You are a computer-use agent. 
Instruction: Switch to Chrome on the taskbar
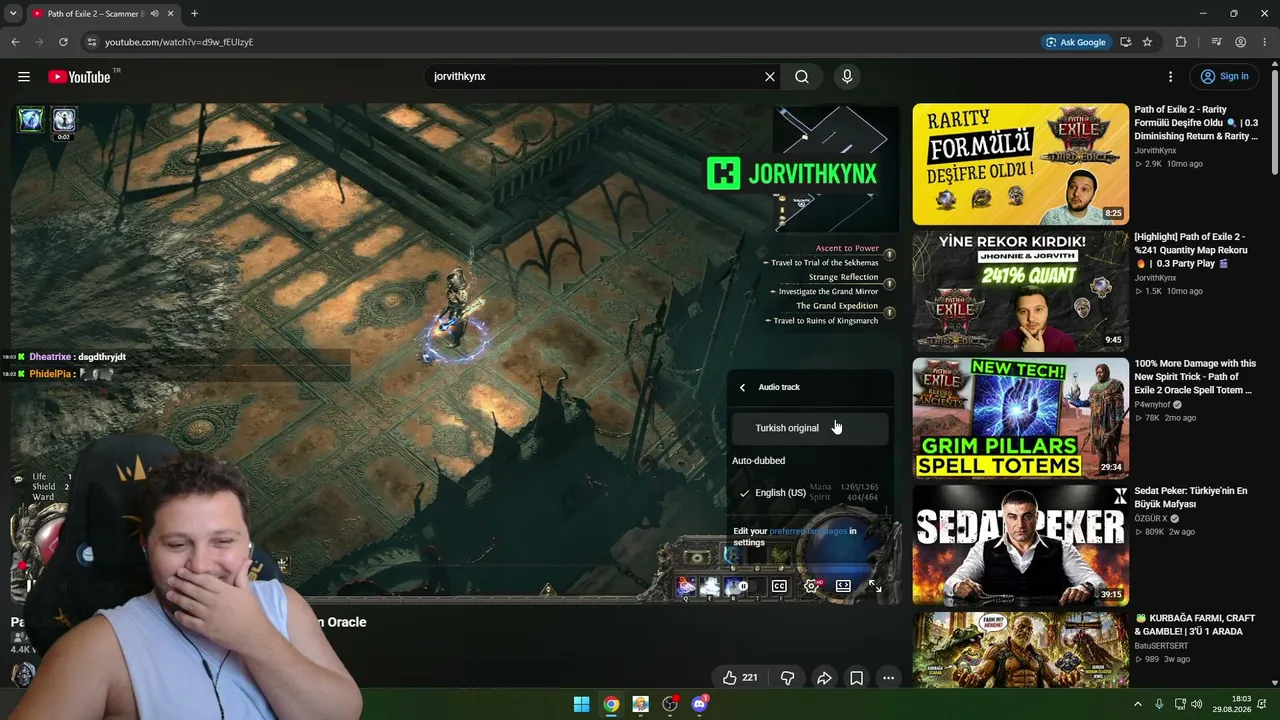point(611,704)
